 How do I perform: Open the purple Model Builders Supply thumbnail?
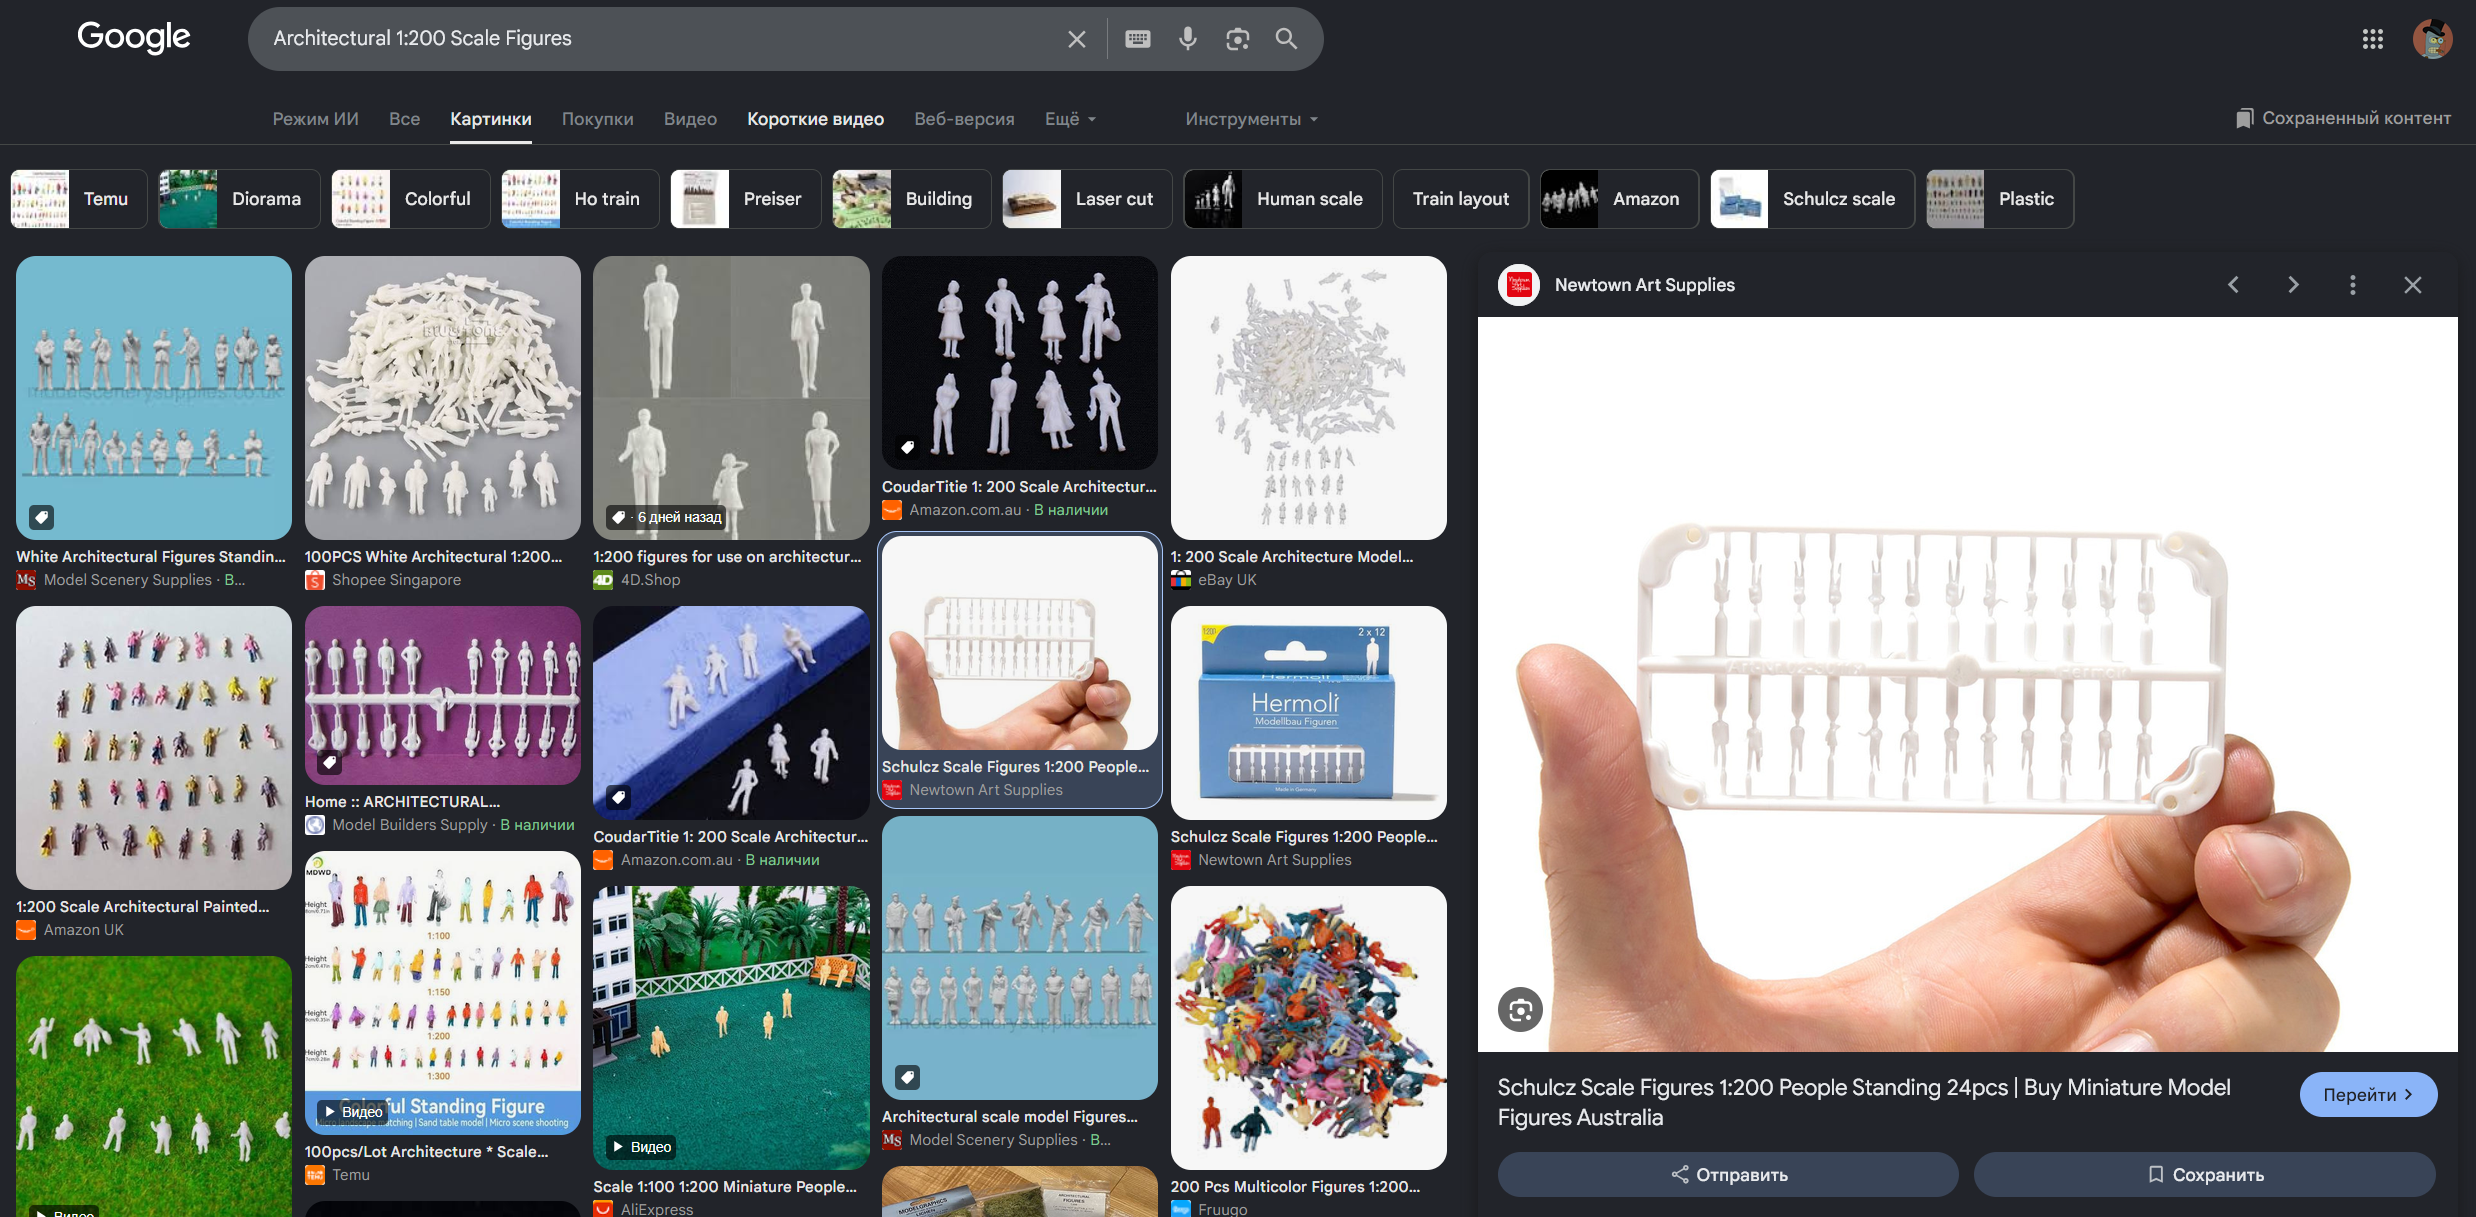point(443,695)
